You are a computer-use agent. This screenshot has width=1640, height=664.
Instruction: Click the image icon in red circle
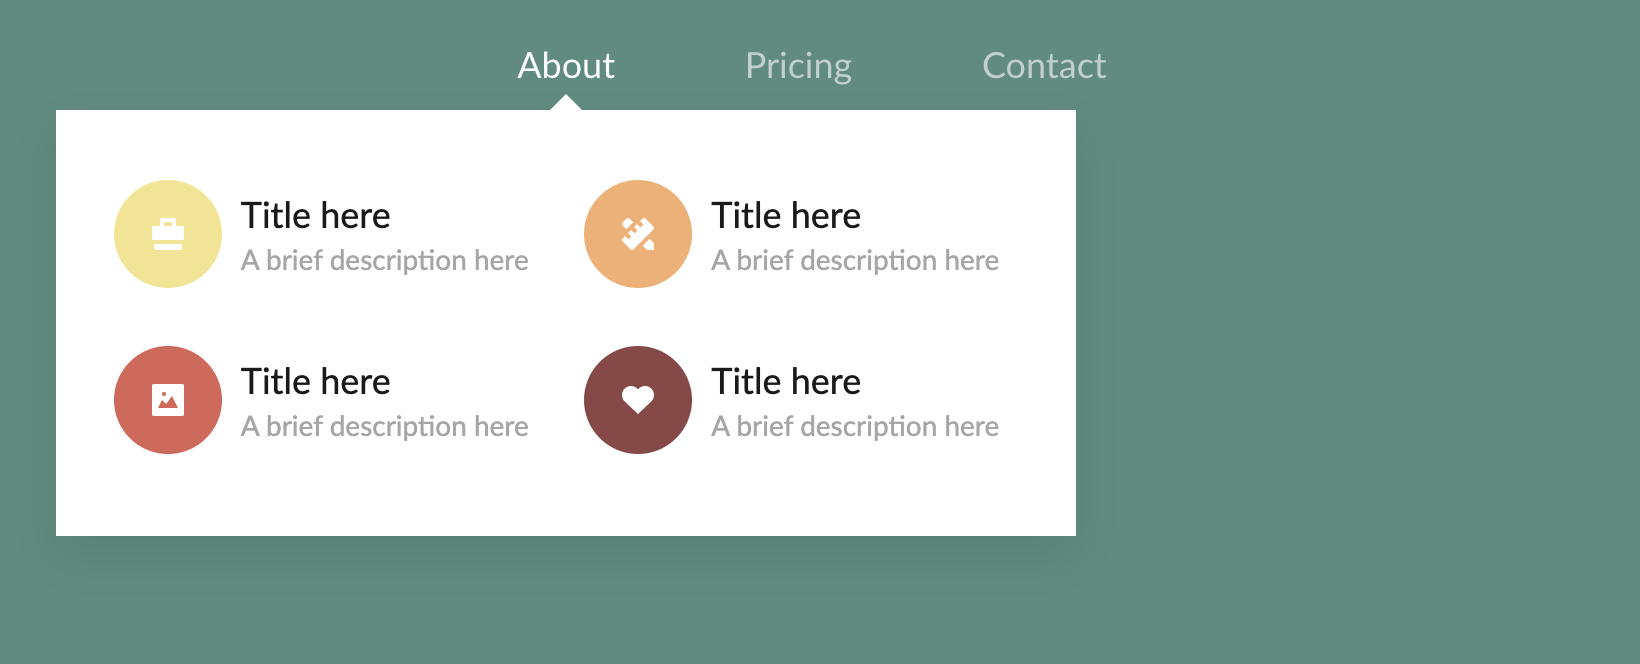click(168, 400)
